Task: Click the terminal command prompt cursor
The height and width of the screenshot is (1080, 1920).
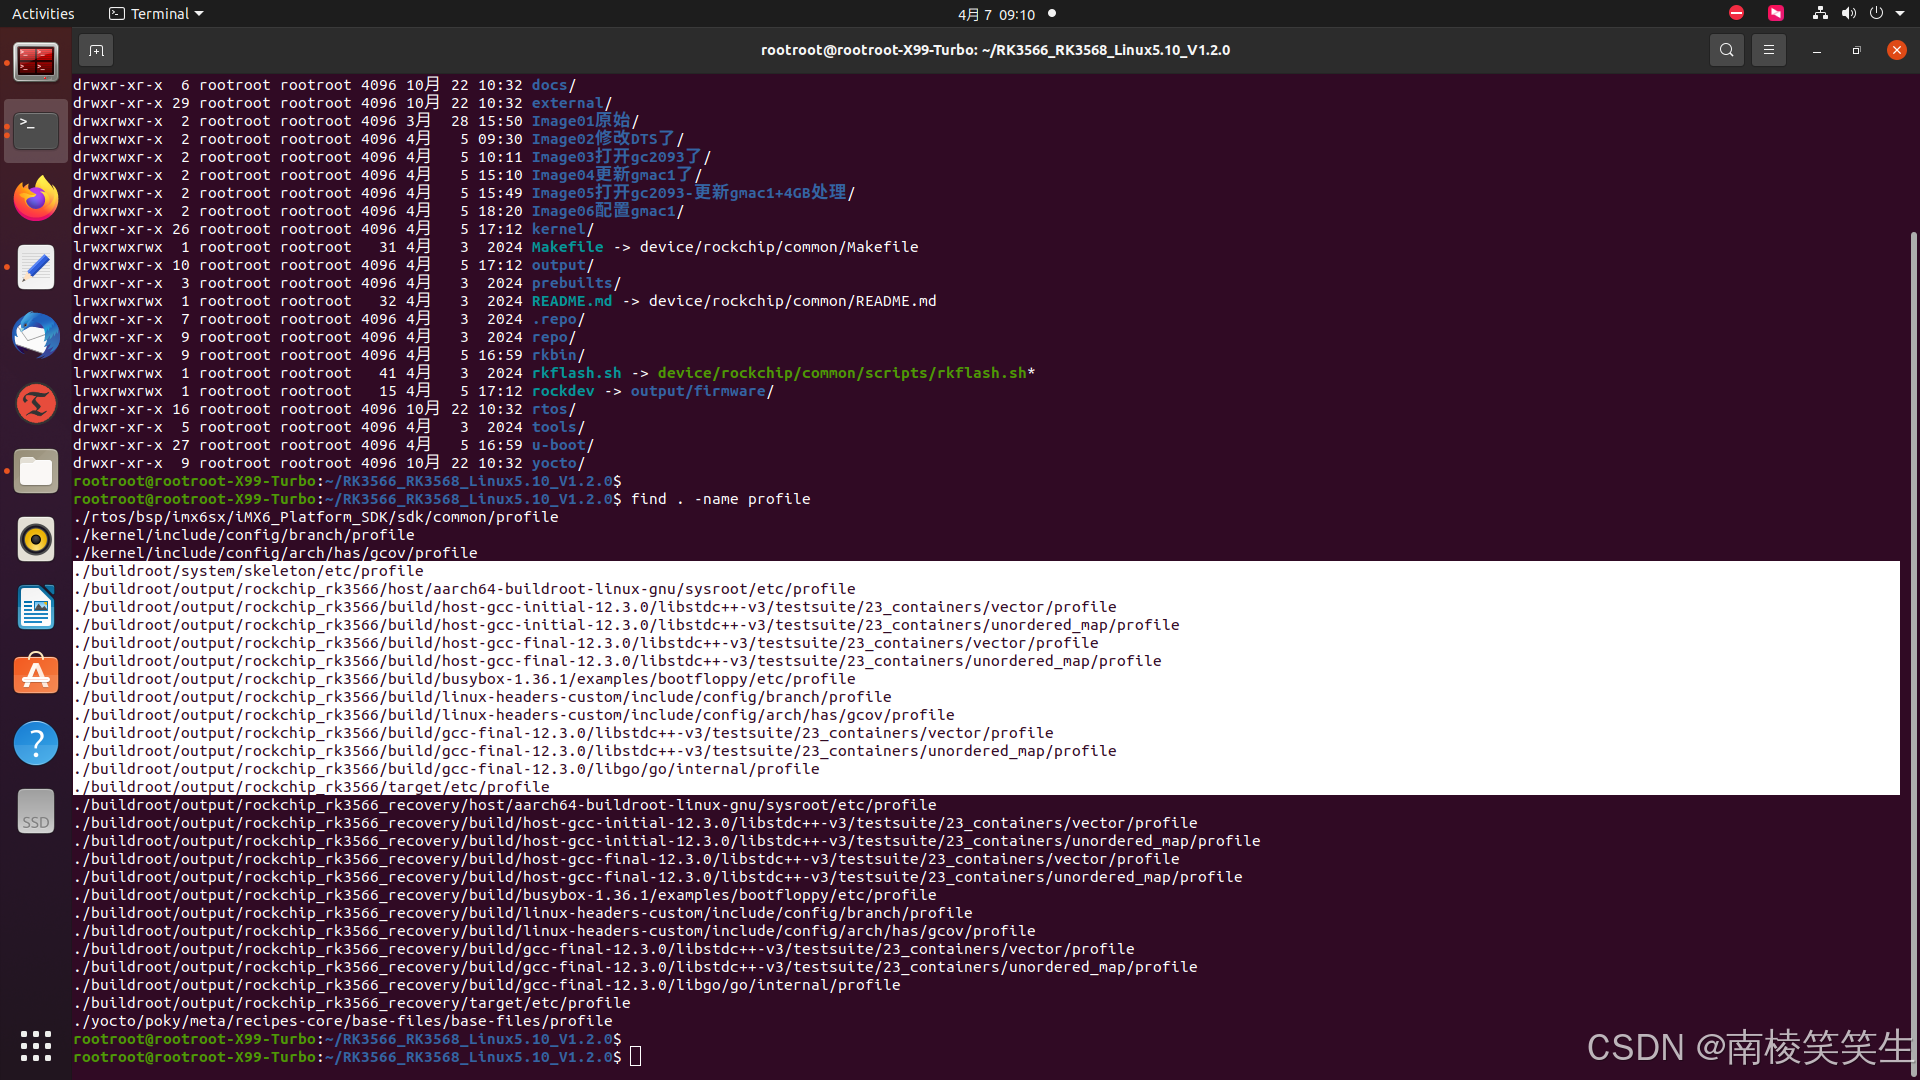Action: pos(635,1057)
